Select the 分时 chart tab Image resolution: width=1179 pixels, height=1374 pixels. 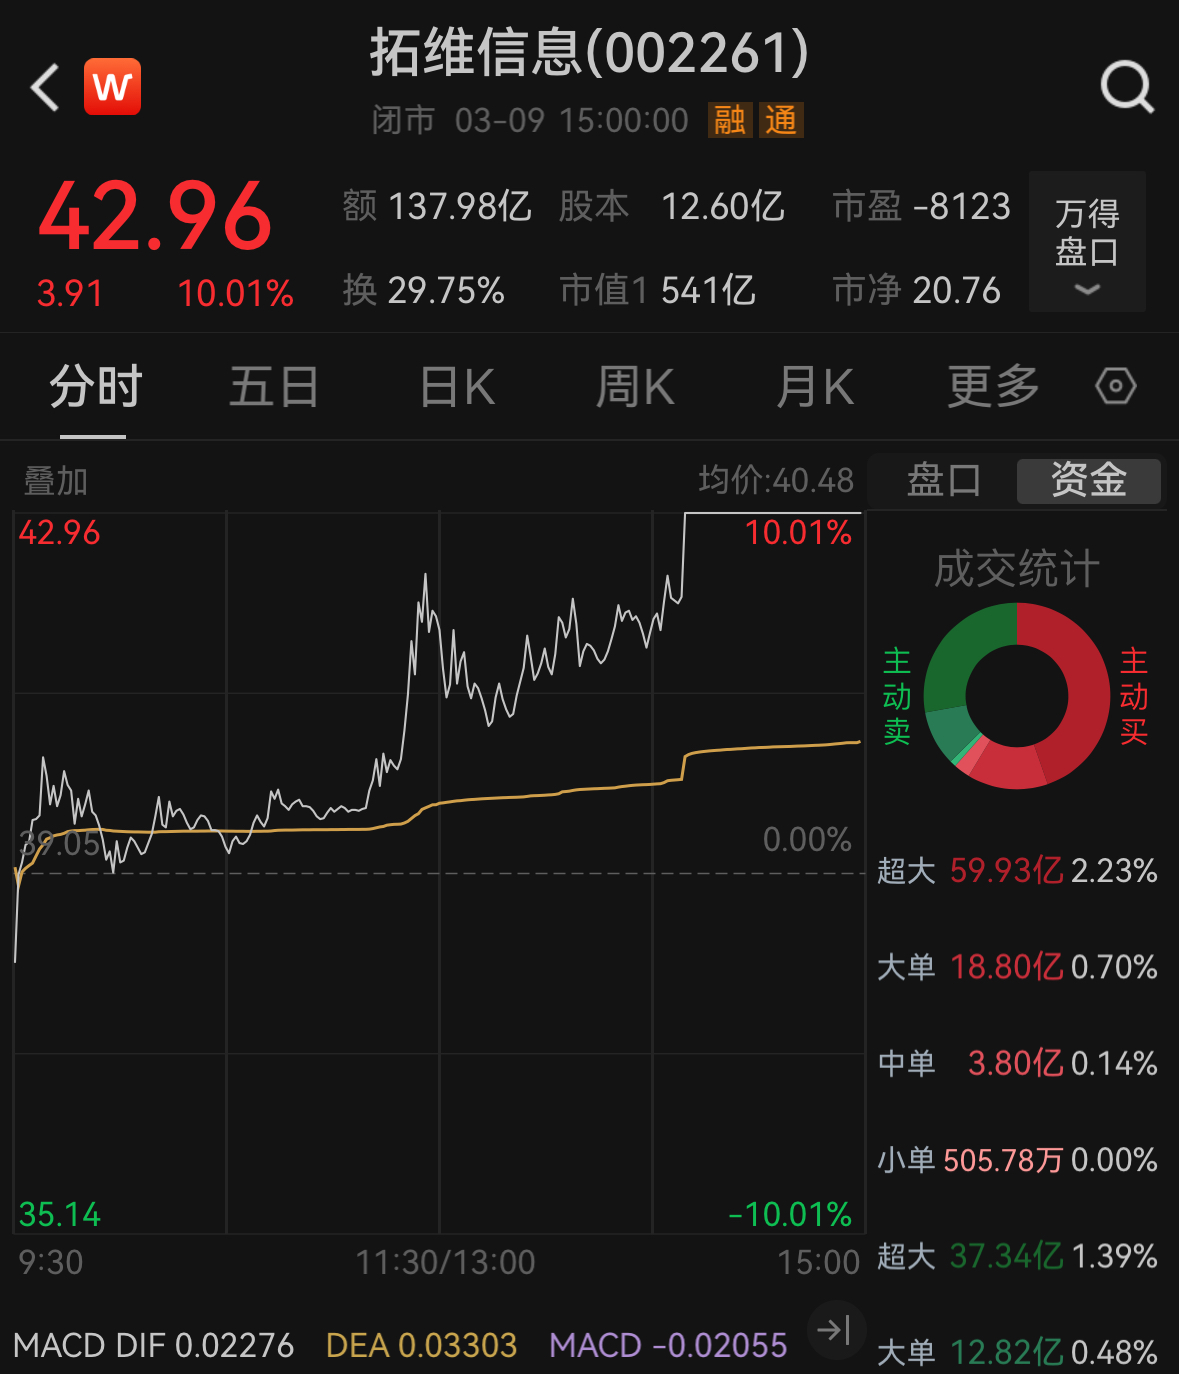95,386
